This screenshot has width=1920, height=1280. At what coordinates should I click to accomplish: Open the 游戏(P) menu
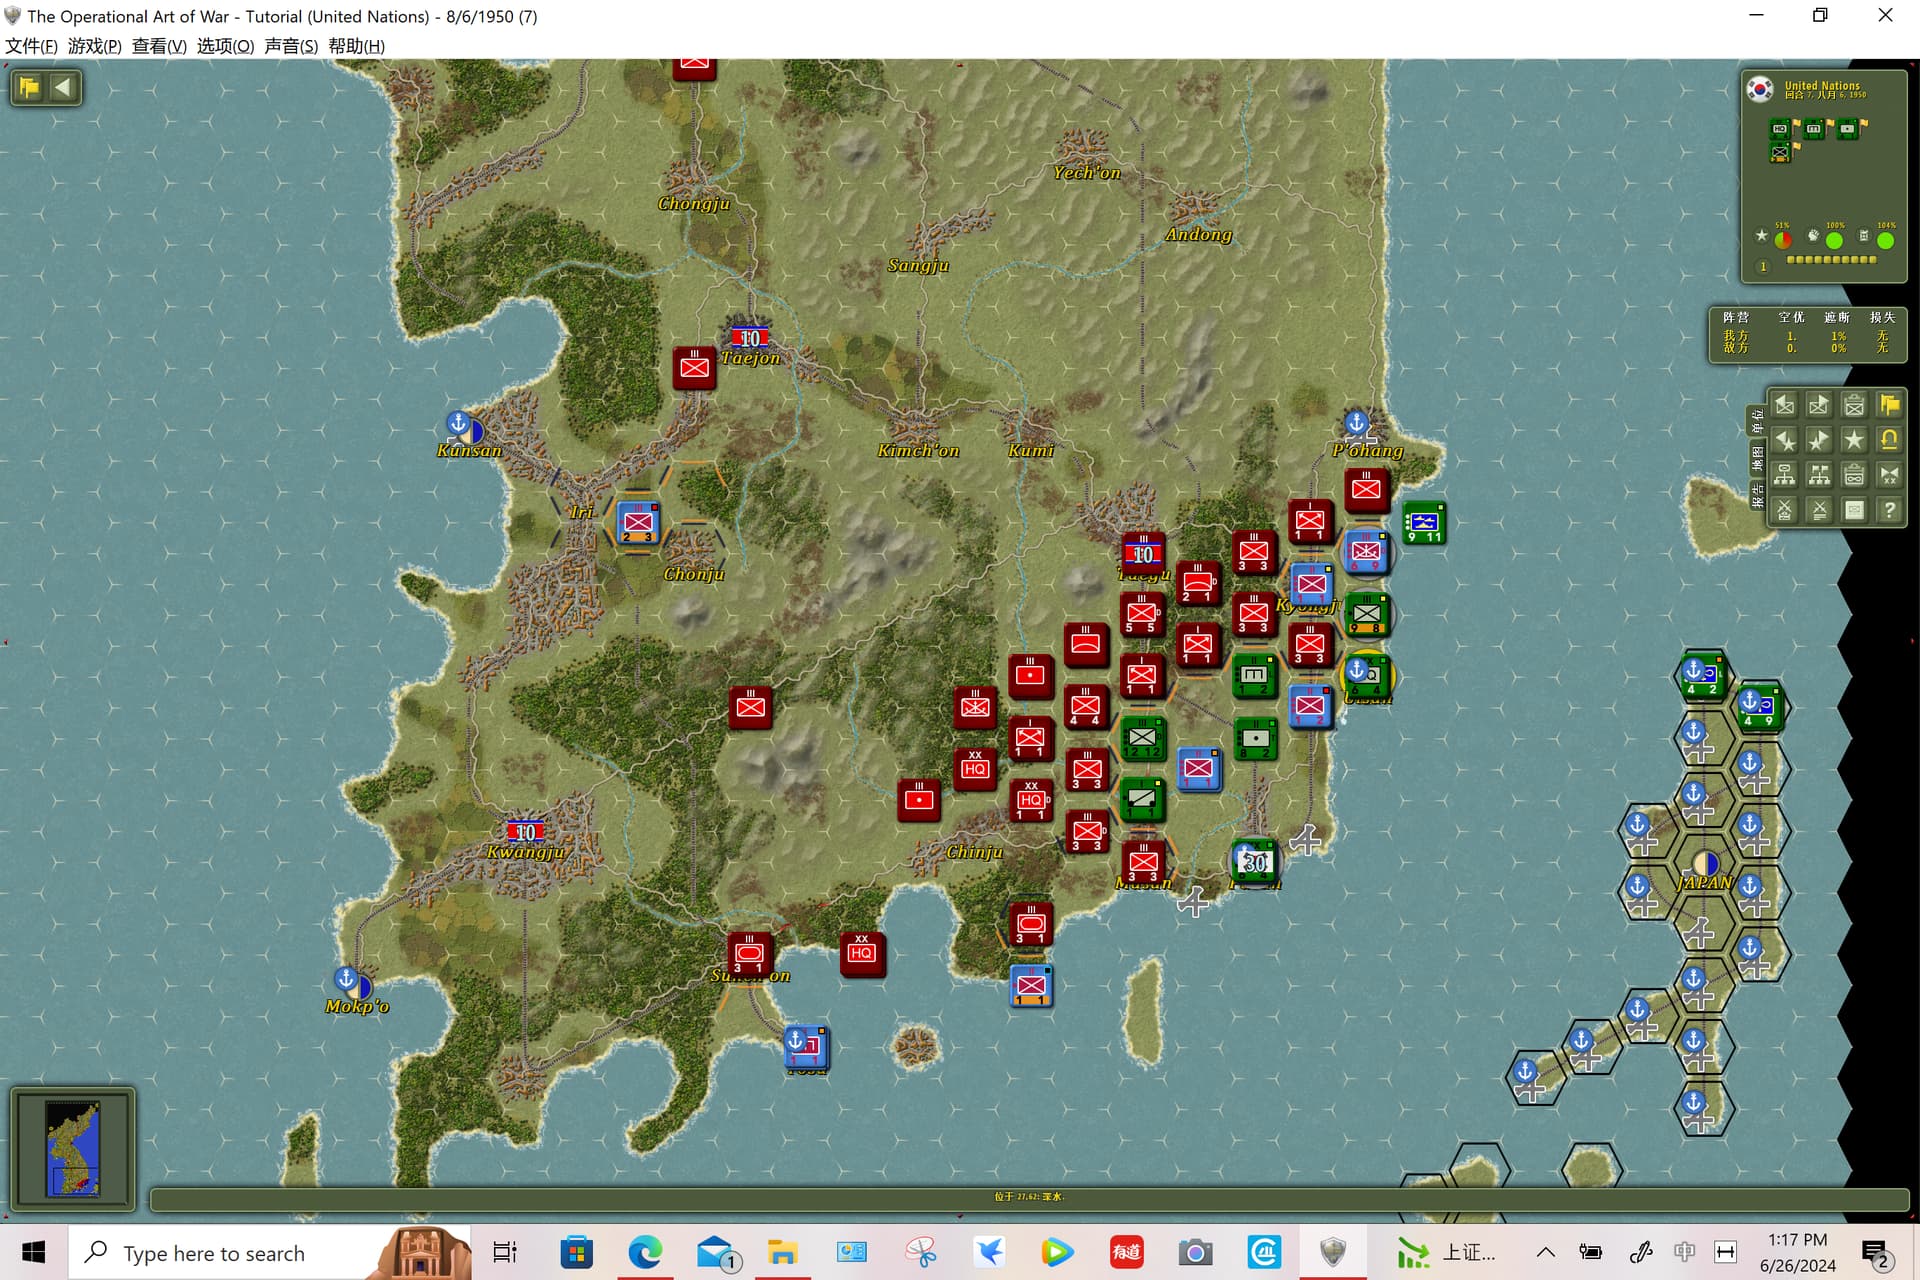point(95,46)
